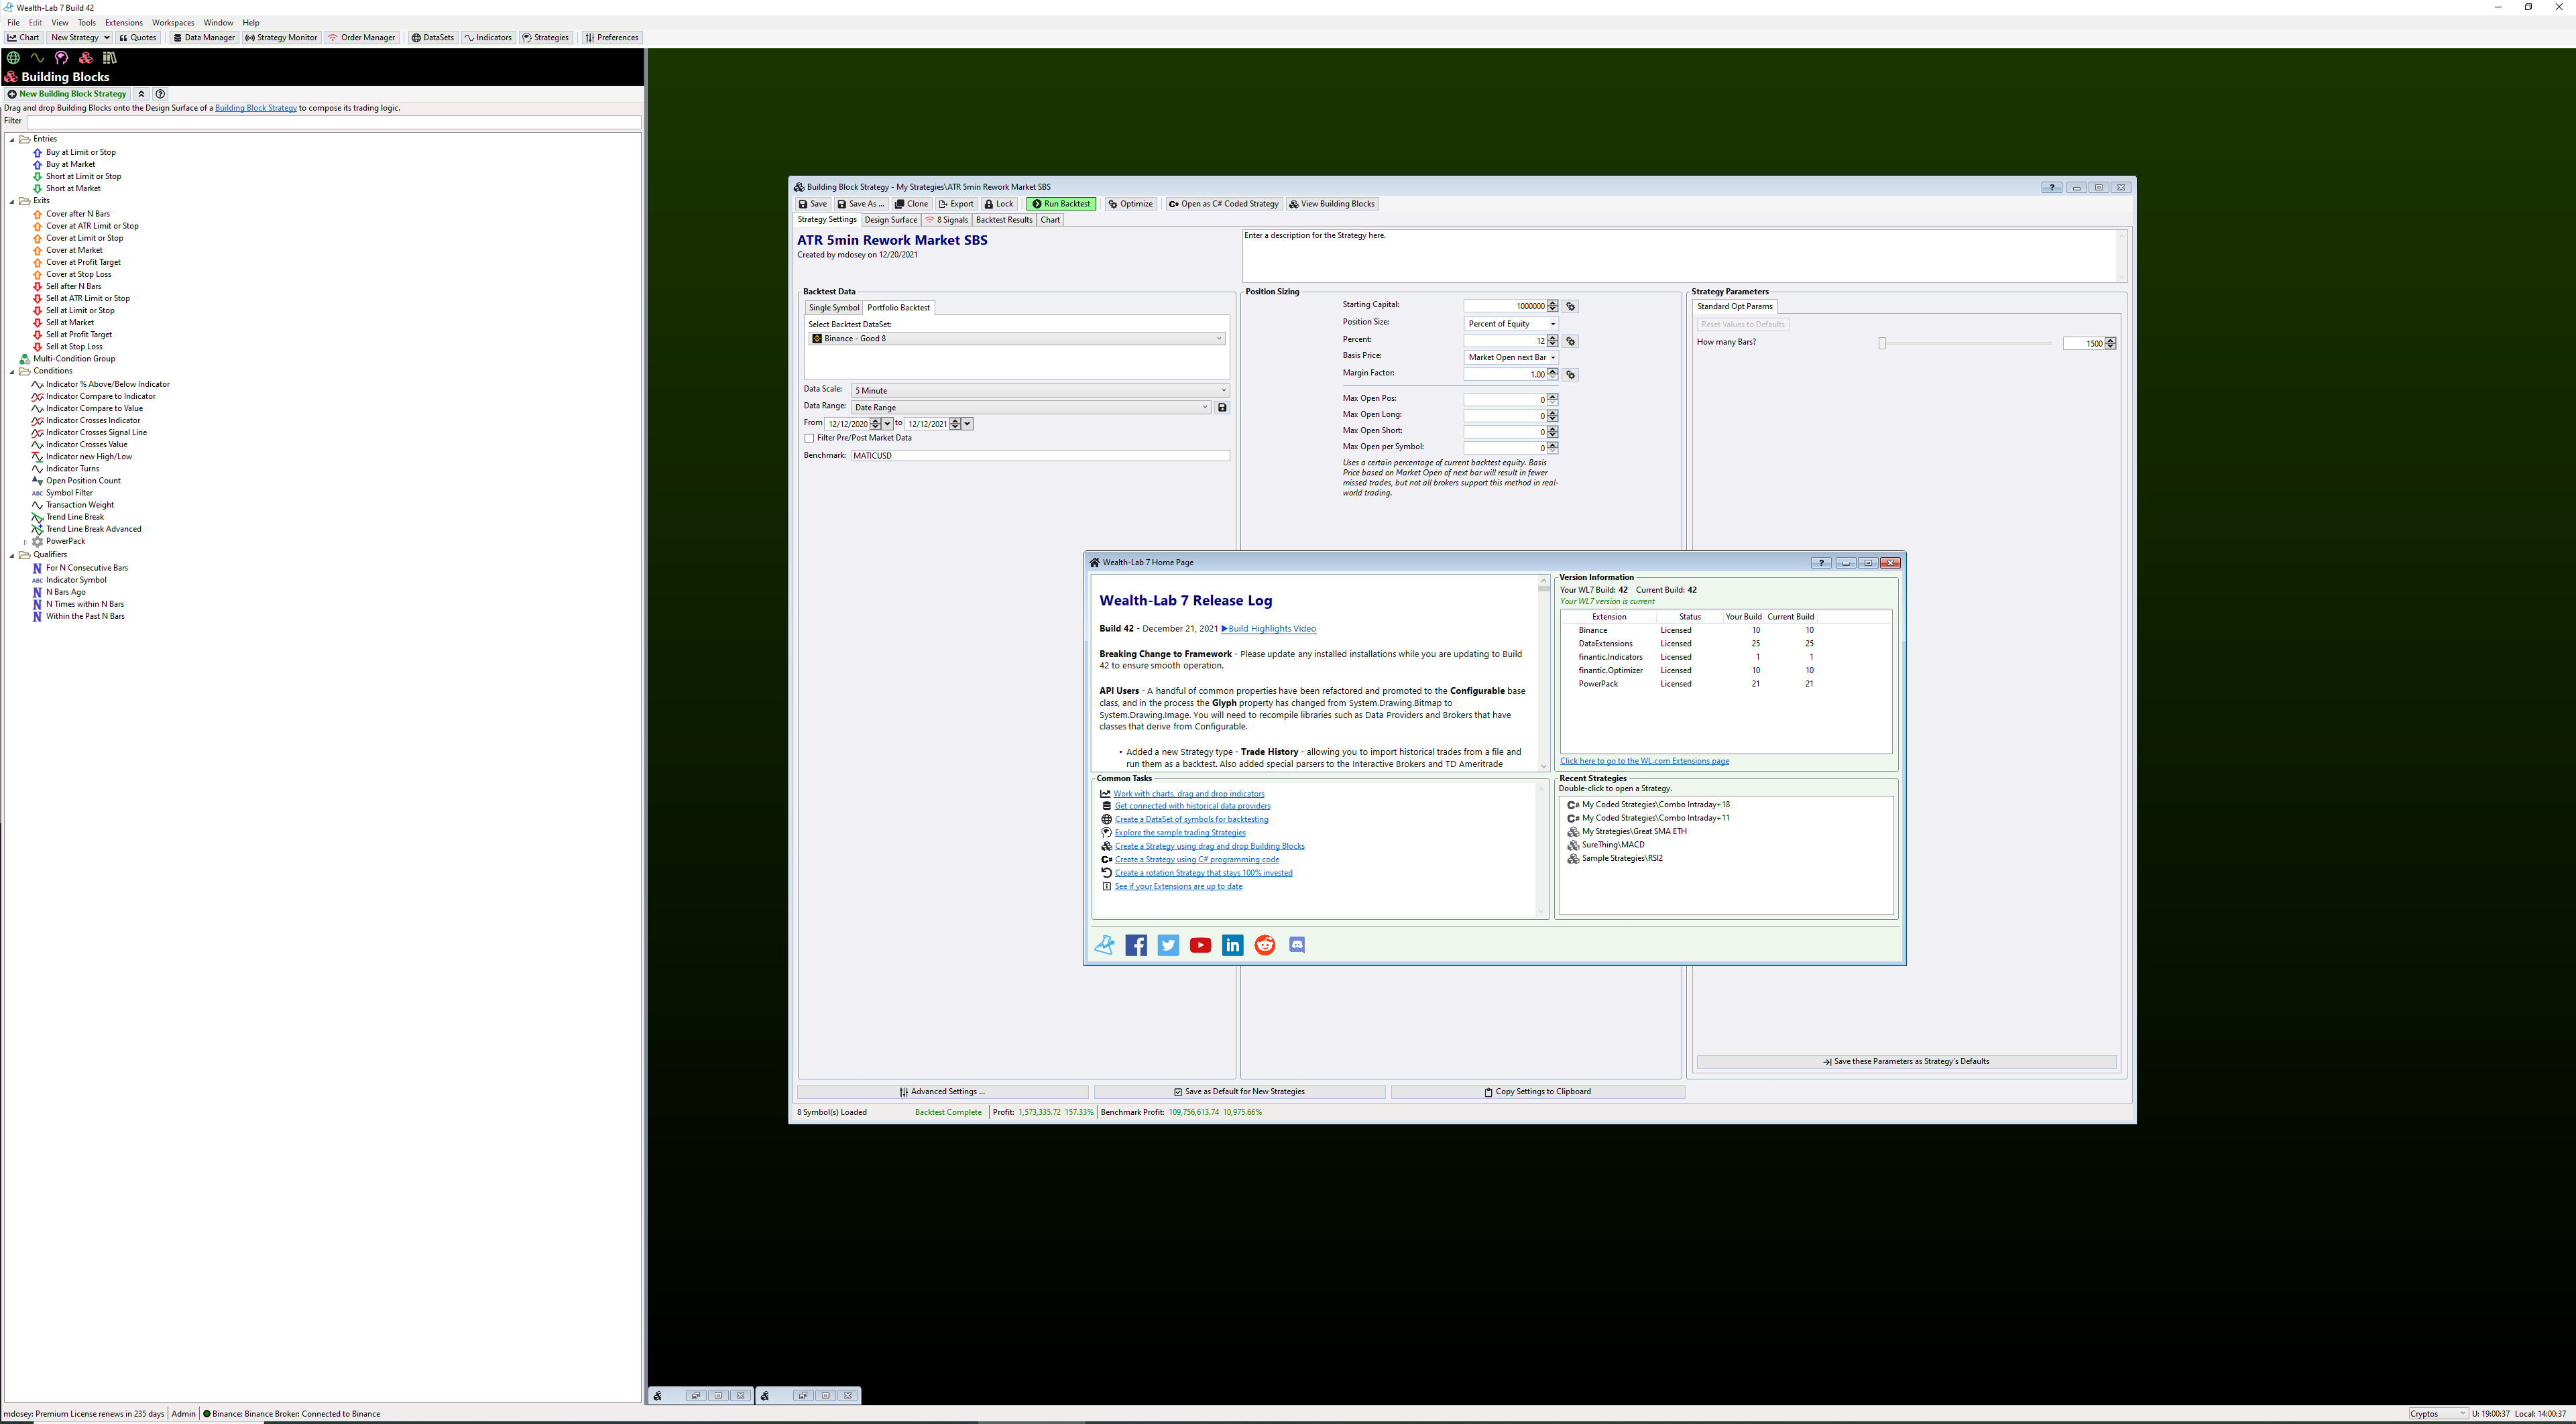Click the Data Manager toolbar button

(203, 38)
